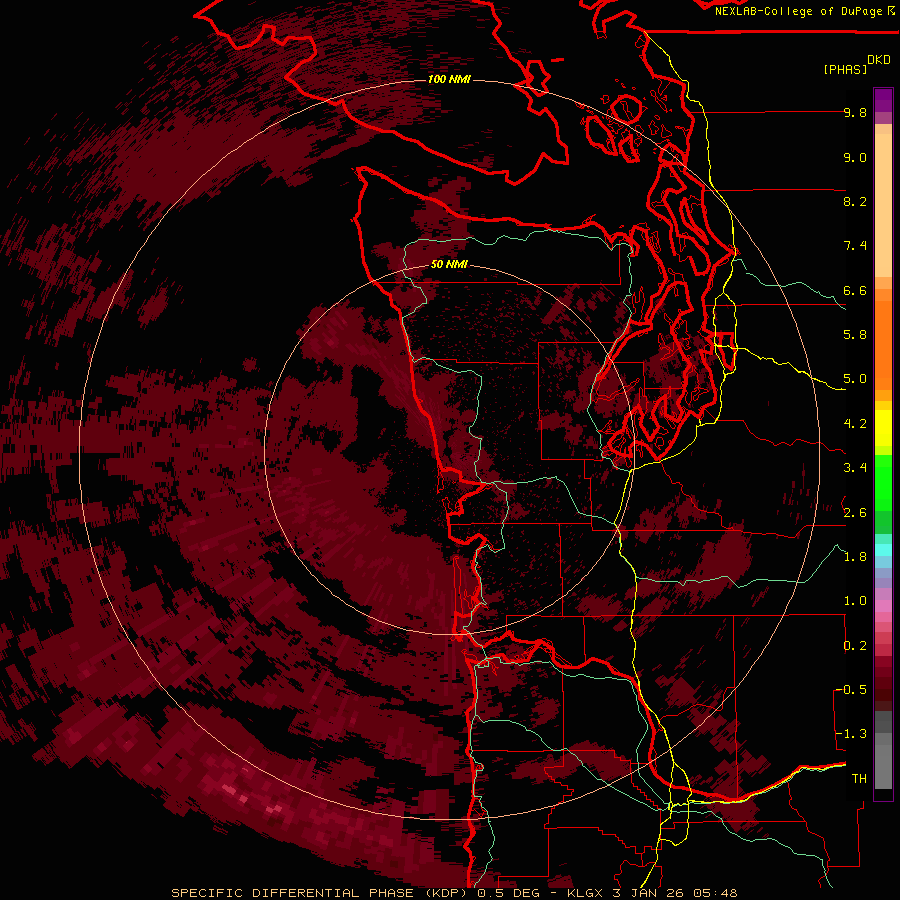Click the 3.4 scale value
This screenshot has width=900, height=900.
pos(855,468)
